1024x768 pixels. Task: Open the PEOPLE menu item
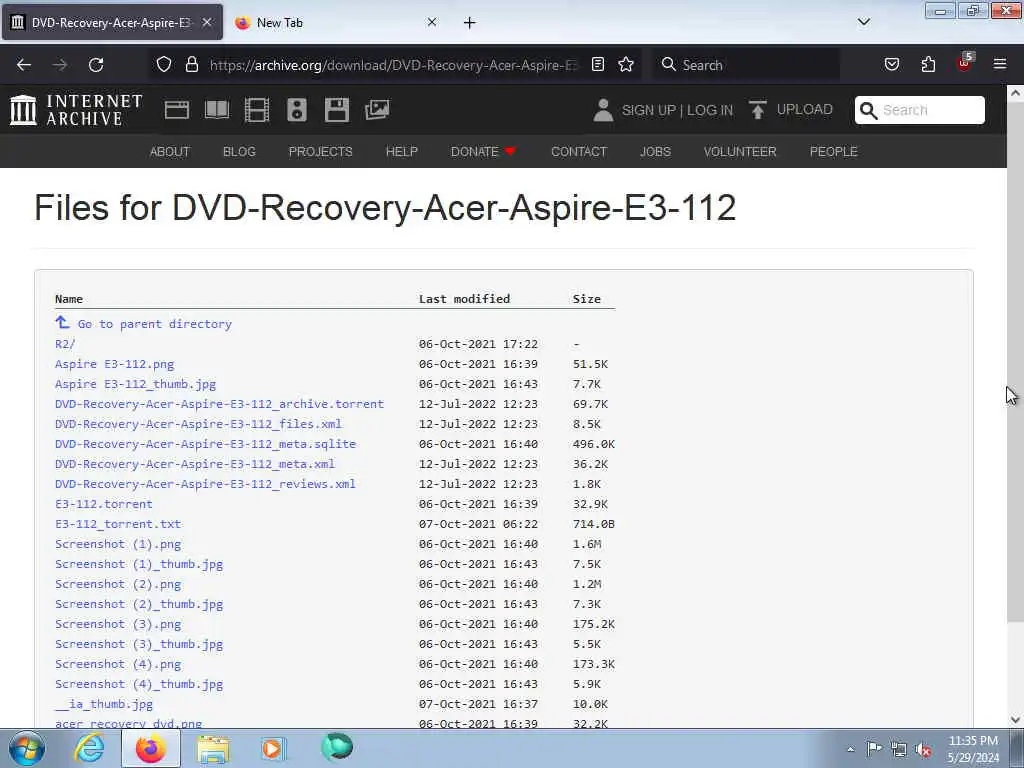[x=833, y=152]
